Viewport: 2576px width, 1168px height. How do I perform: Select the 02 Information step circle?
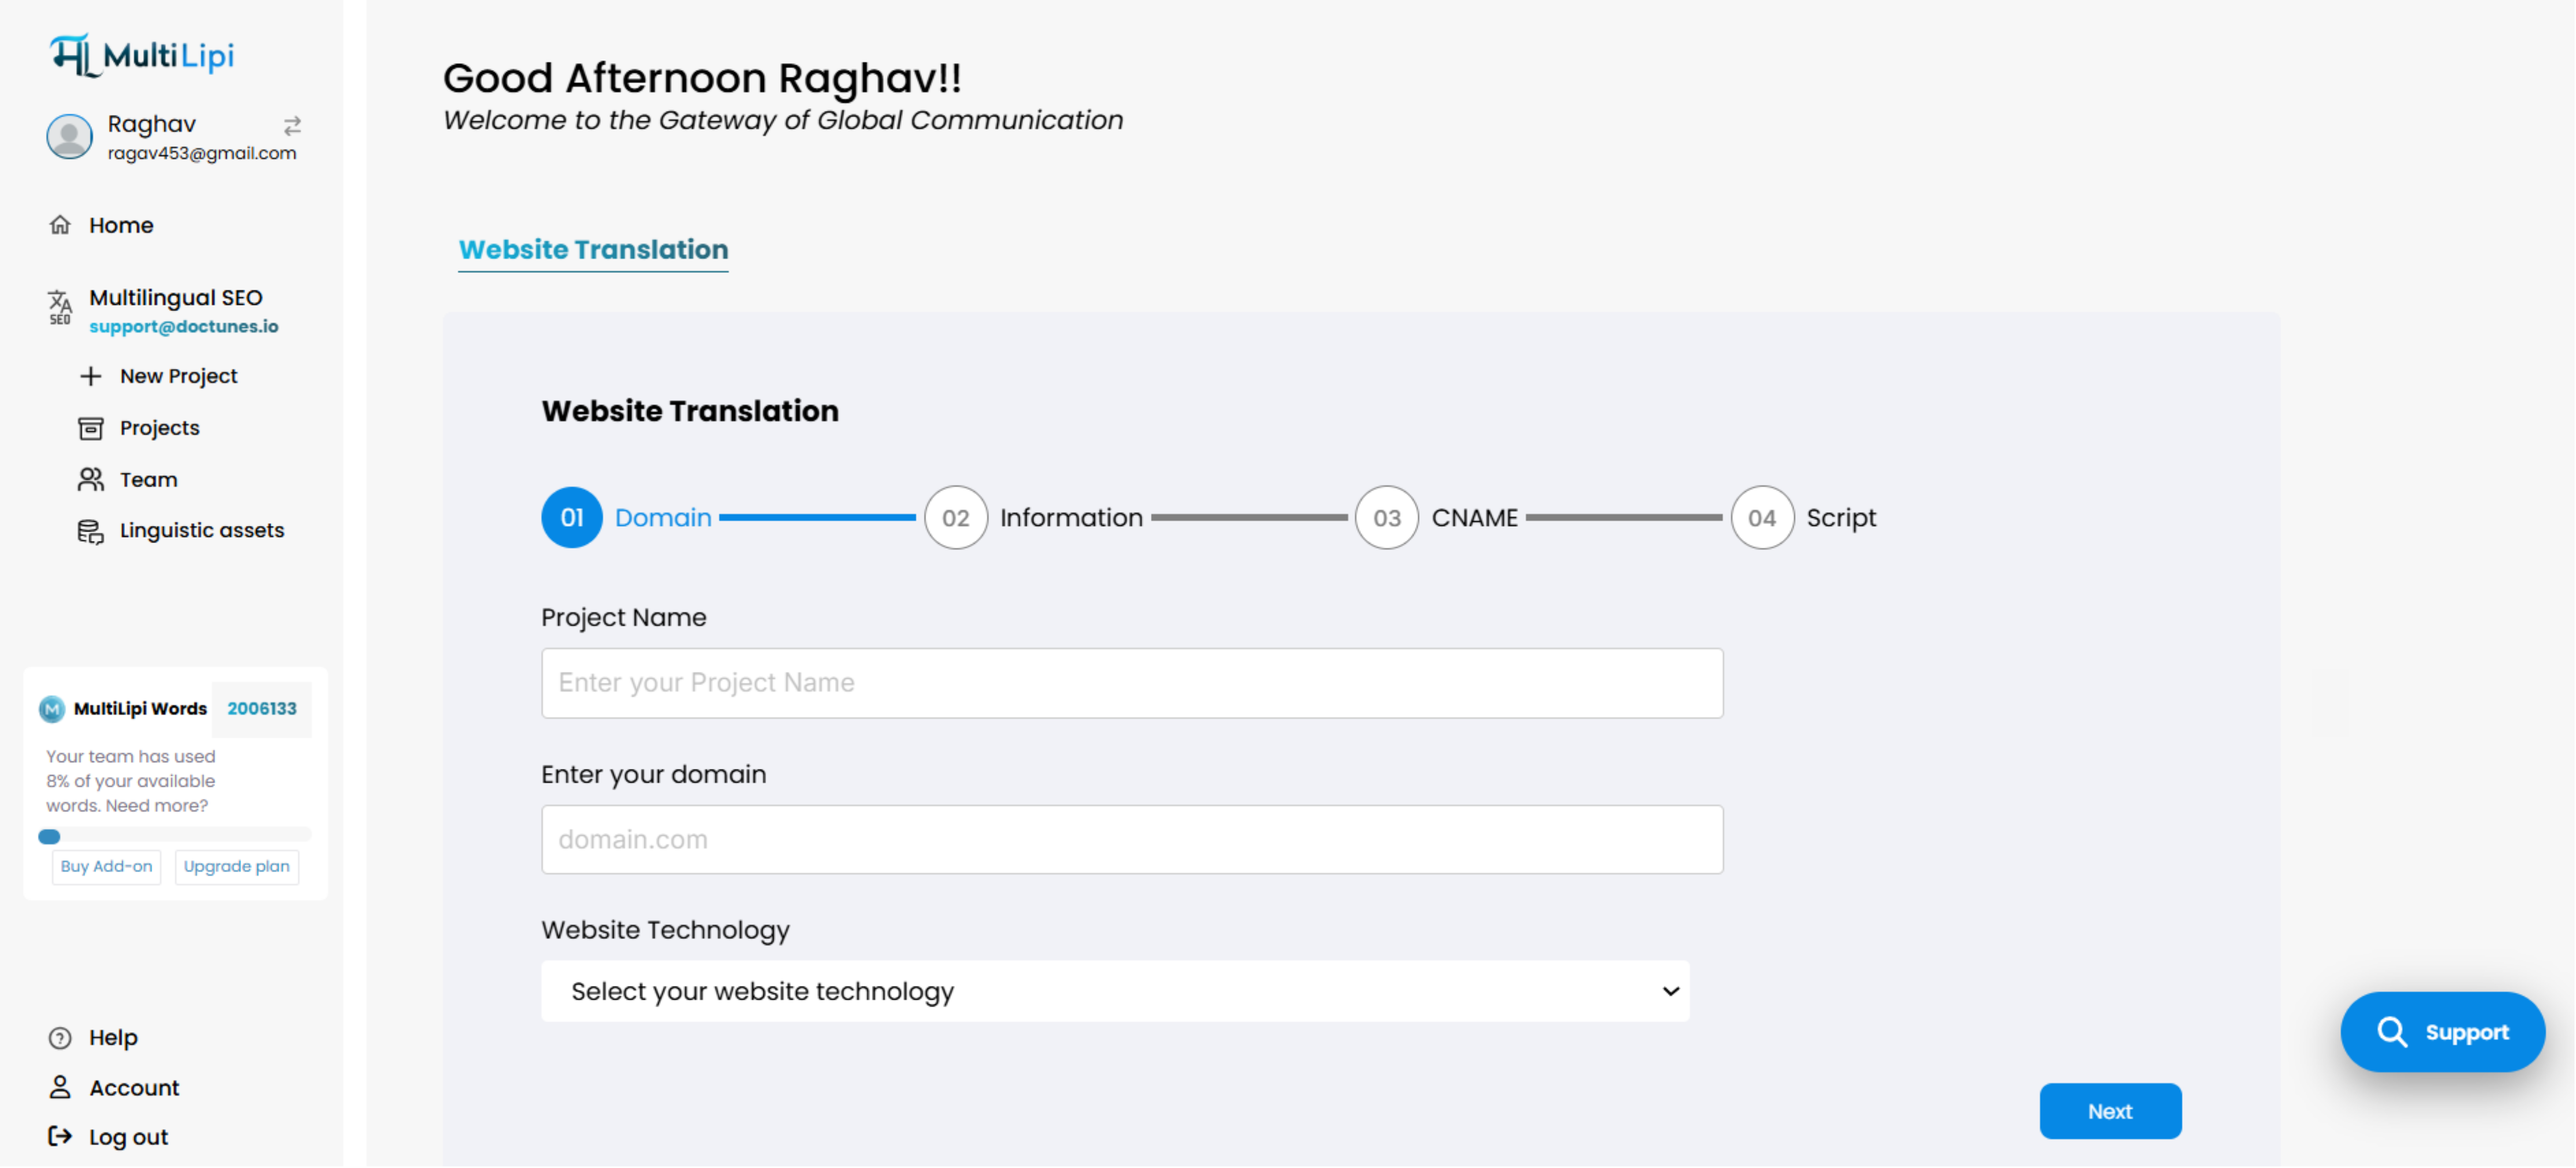tap(956, 518)
